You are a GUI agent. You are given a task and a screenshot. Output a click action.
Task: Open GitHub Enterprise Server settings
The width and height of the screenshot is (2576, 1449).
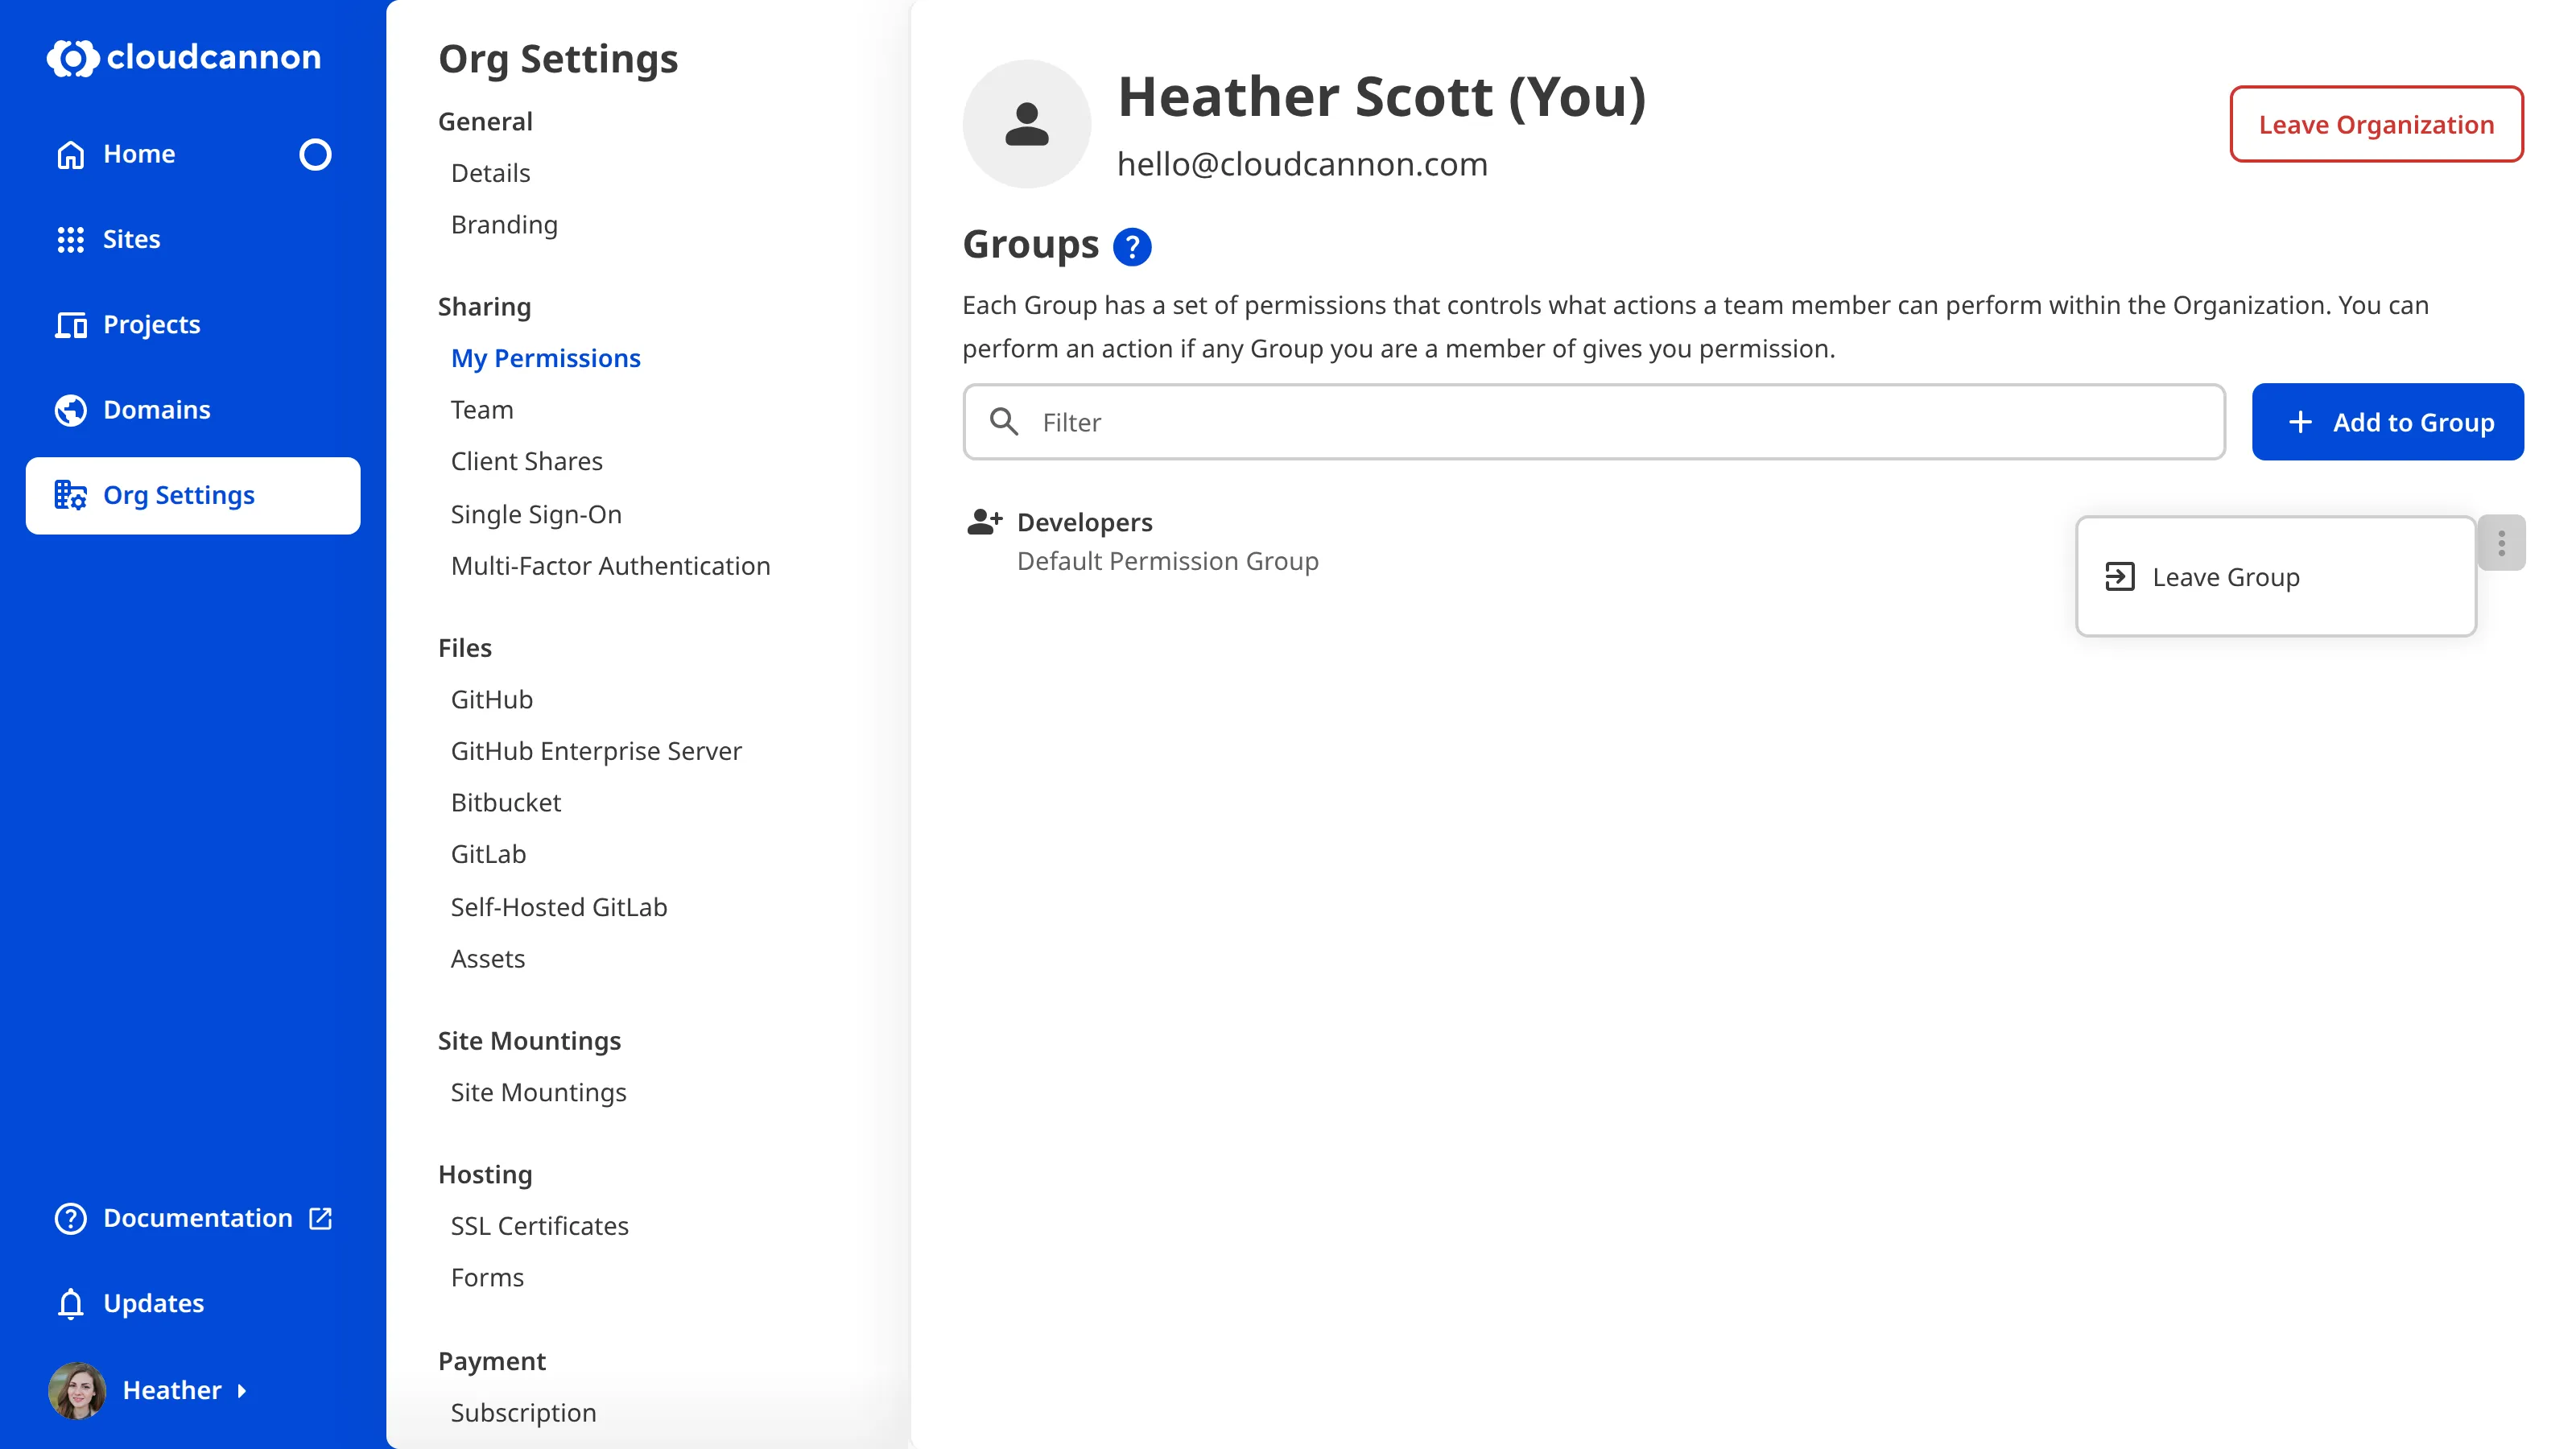coord(596,751)
